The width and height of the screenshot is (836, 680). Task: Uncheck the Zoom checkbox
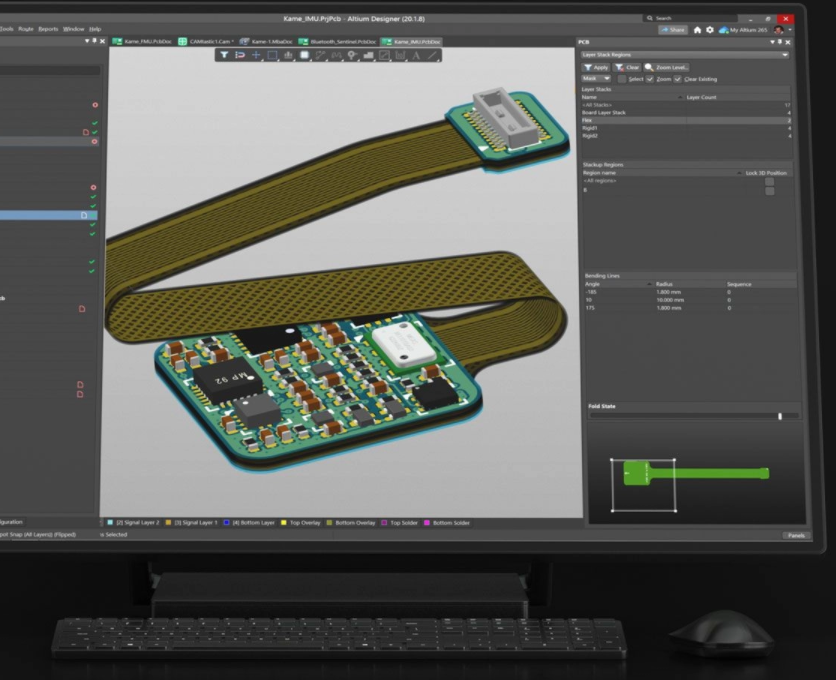649,79
